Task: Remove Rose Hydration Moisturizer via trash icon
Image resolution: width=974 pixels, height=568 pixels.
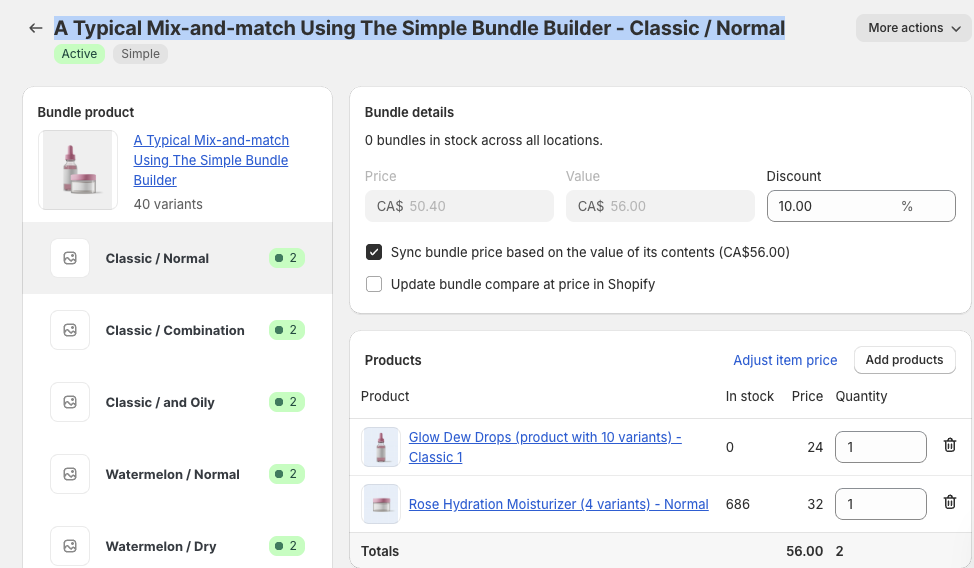Action: click(949, 502)
